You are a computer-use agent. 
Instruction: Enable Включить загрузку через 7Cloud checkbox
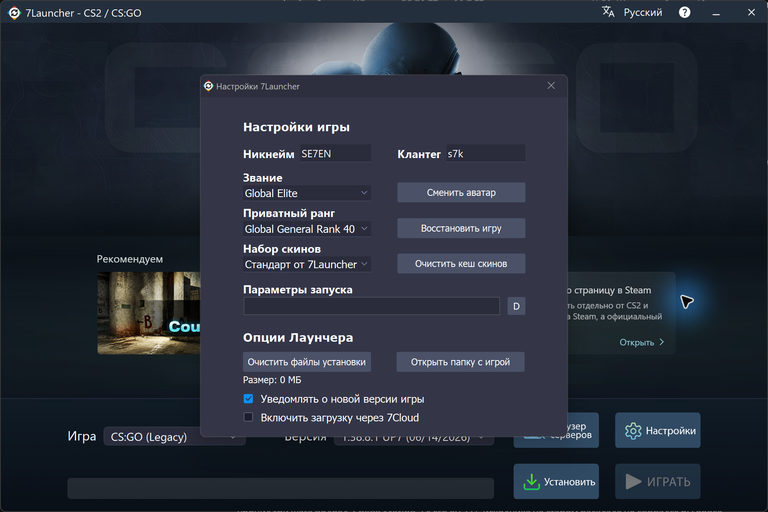pos(248,417)
